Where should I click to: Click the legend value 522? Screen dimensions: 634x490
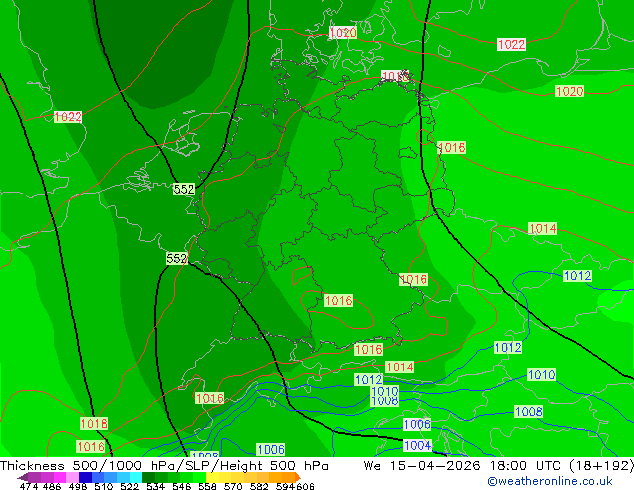point(129,486)
